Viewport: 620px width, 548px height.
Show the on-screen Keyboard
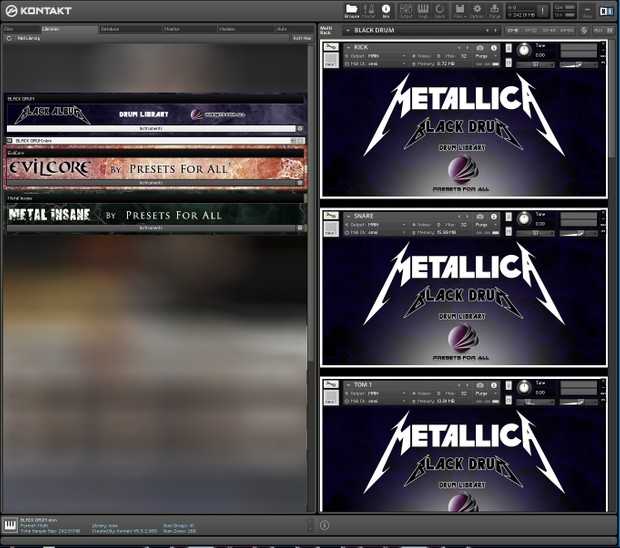coord(423,11)
